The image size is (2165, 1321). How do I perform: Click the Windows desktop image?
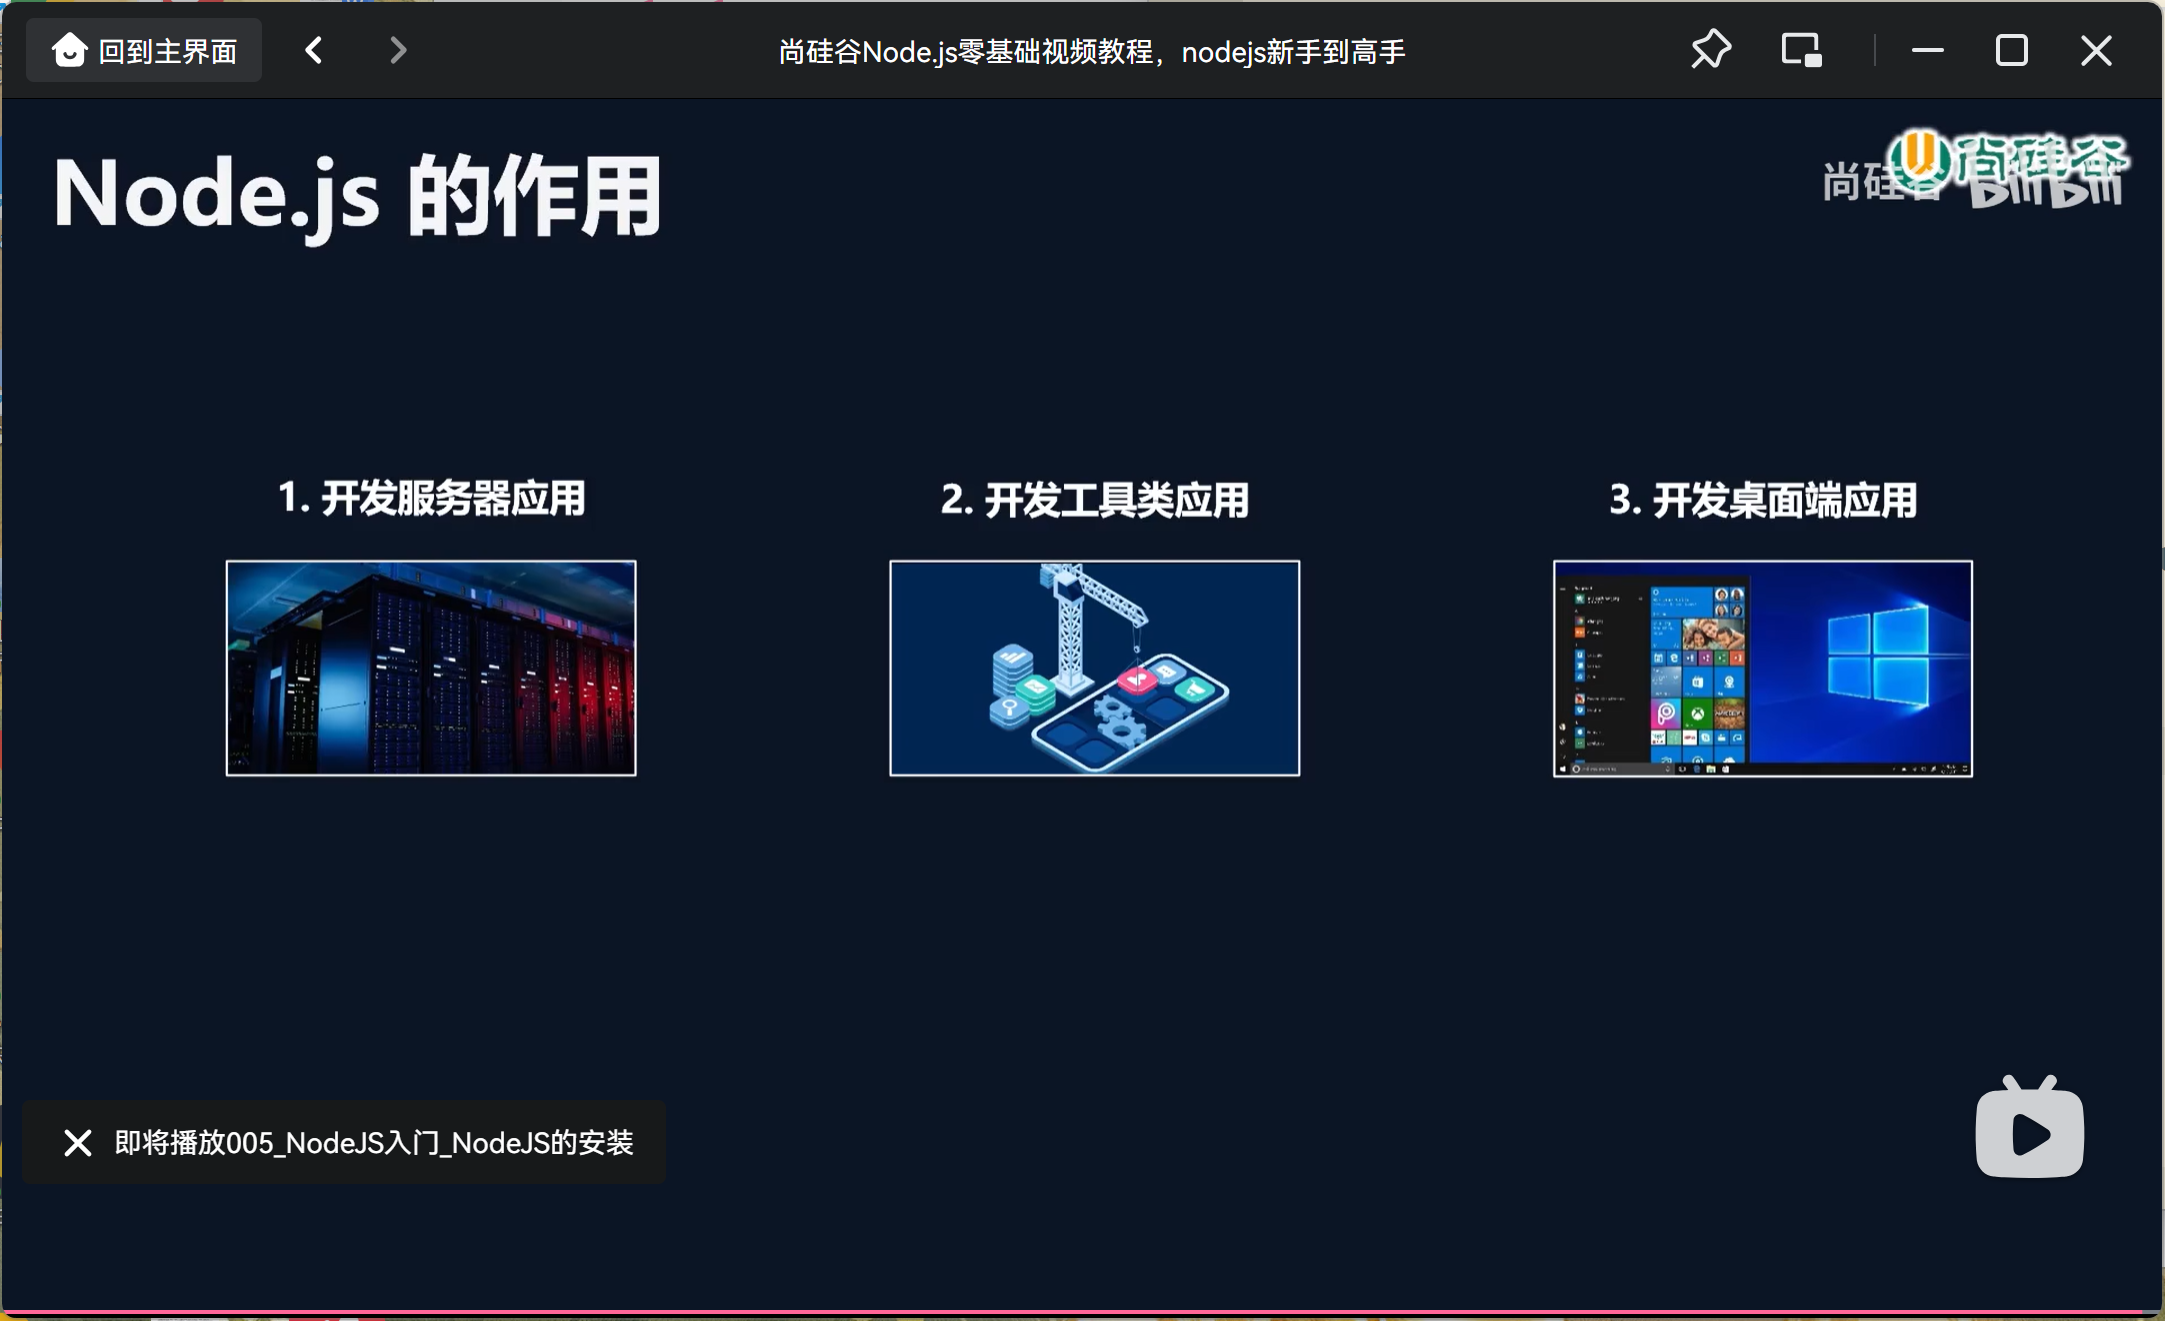tap(1762, 668)
